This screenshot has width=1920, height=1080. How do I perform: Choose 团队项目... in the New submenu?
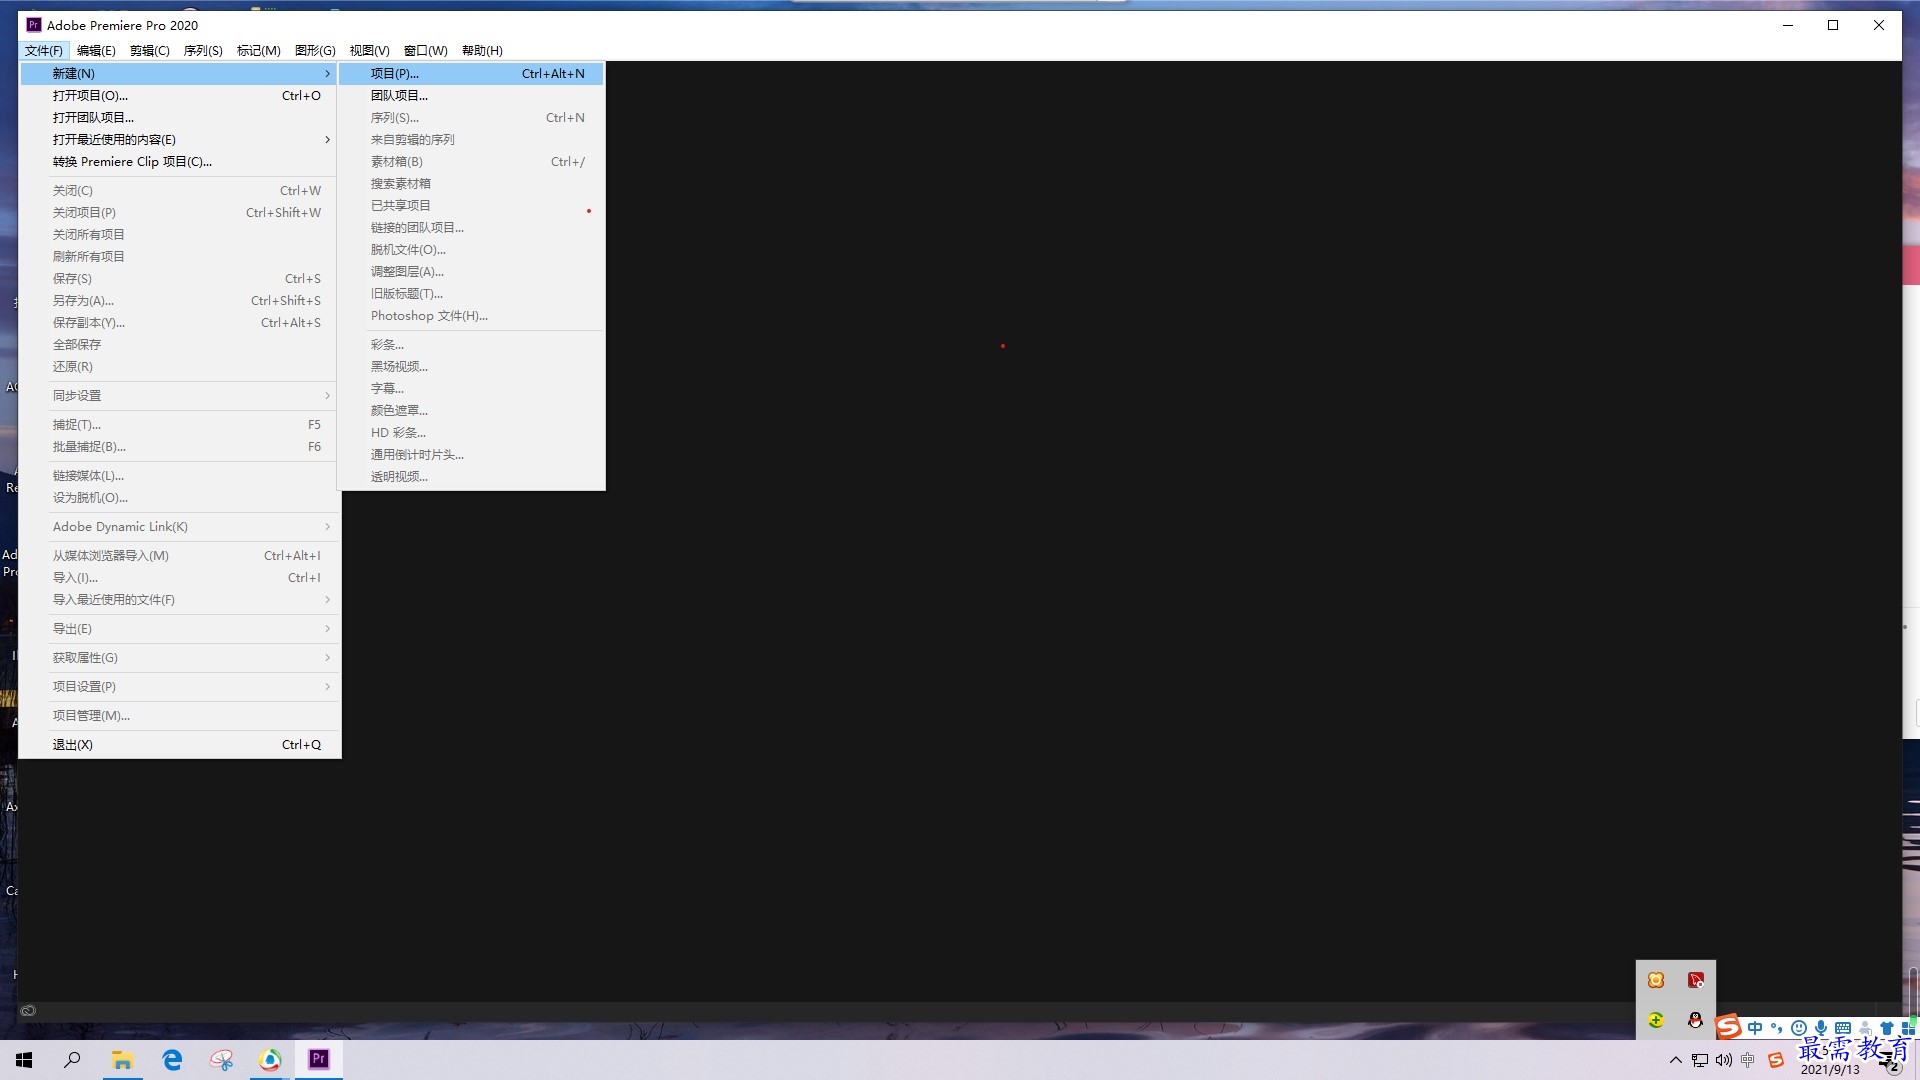[472, 96]
